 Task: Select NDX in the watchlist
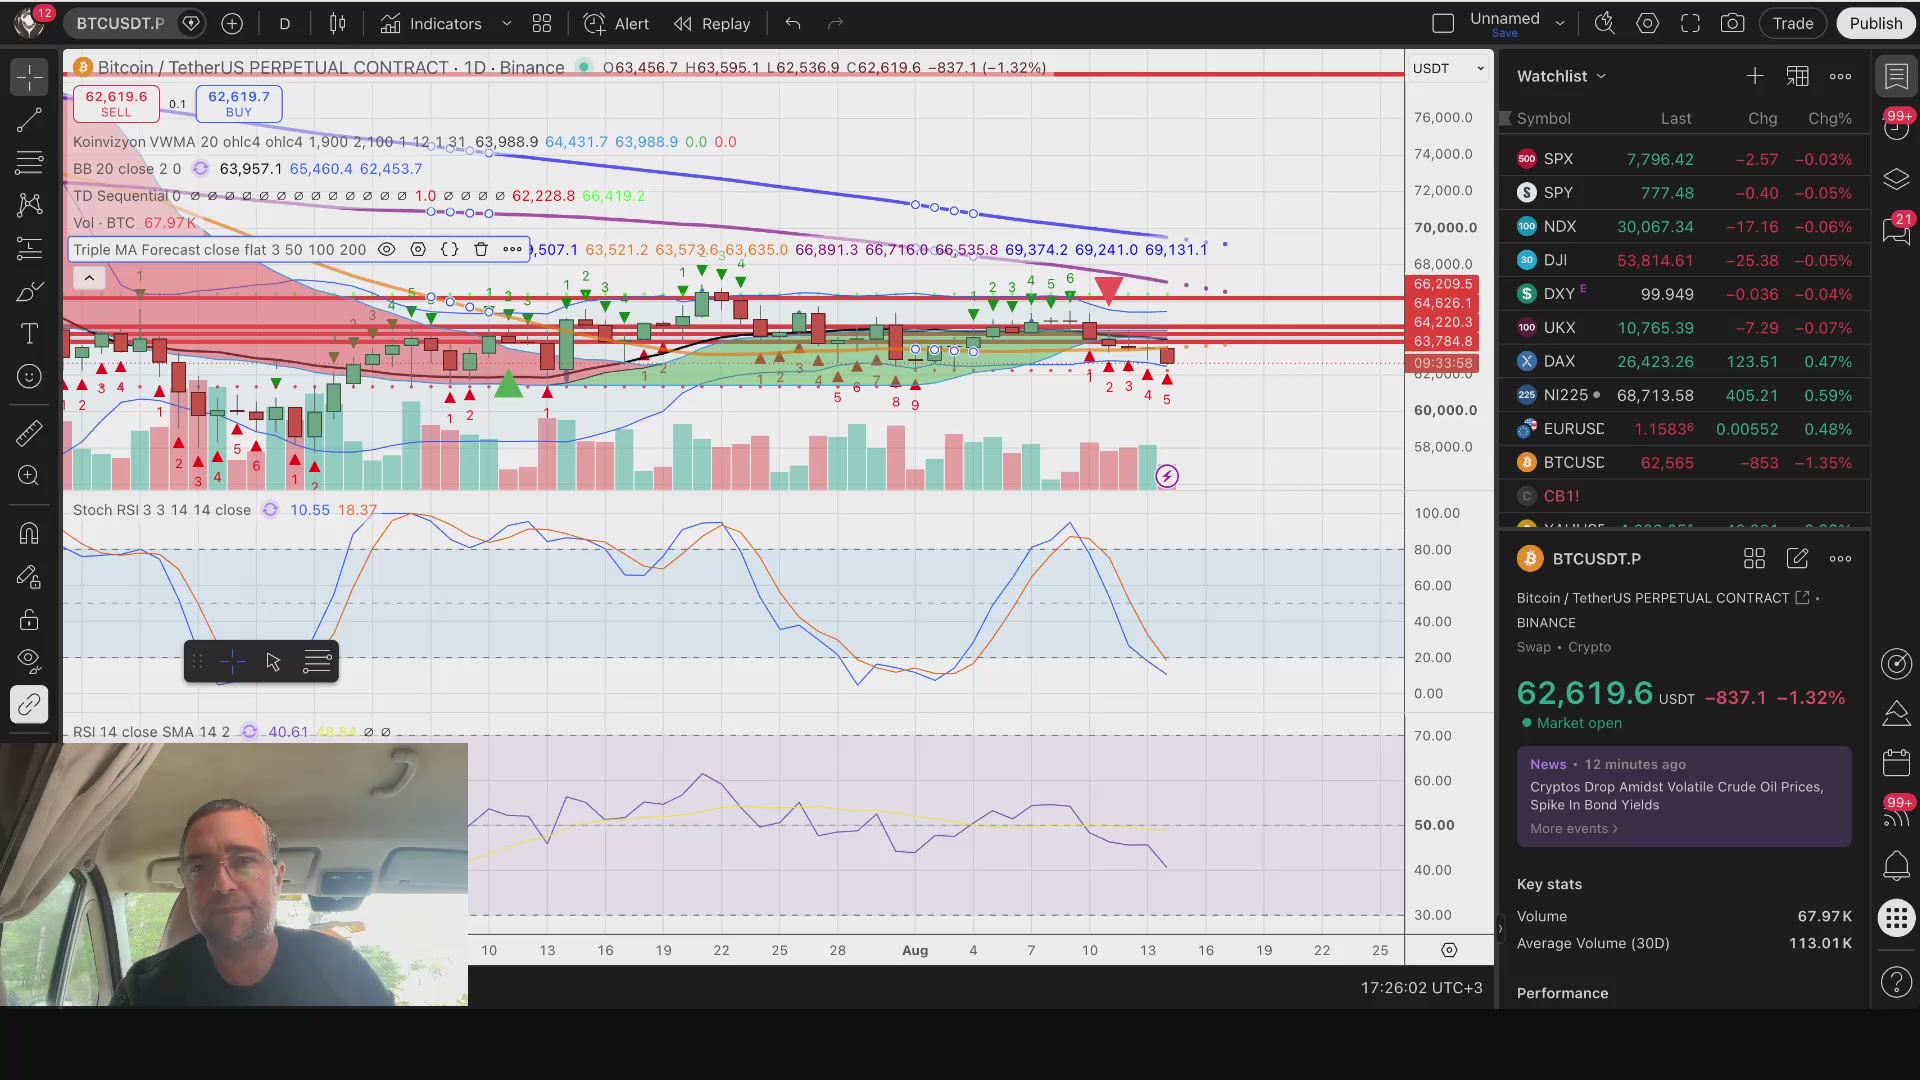1684,227
